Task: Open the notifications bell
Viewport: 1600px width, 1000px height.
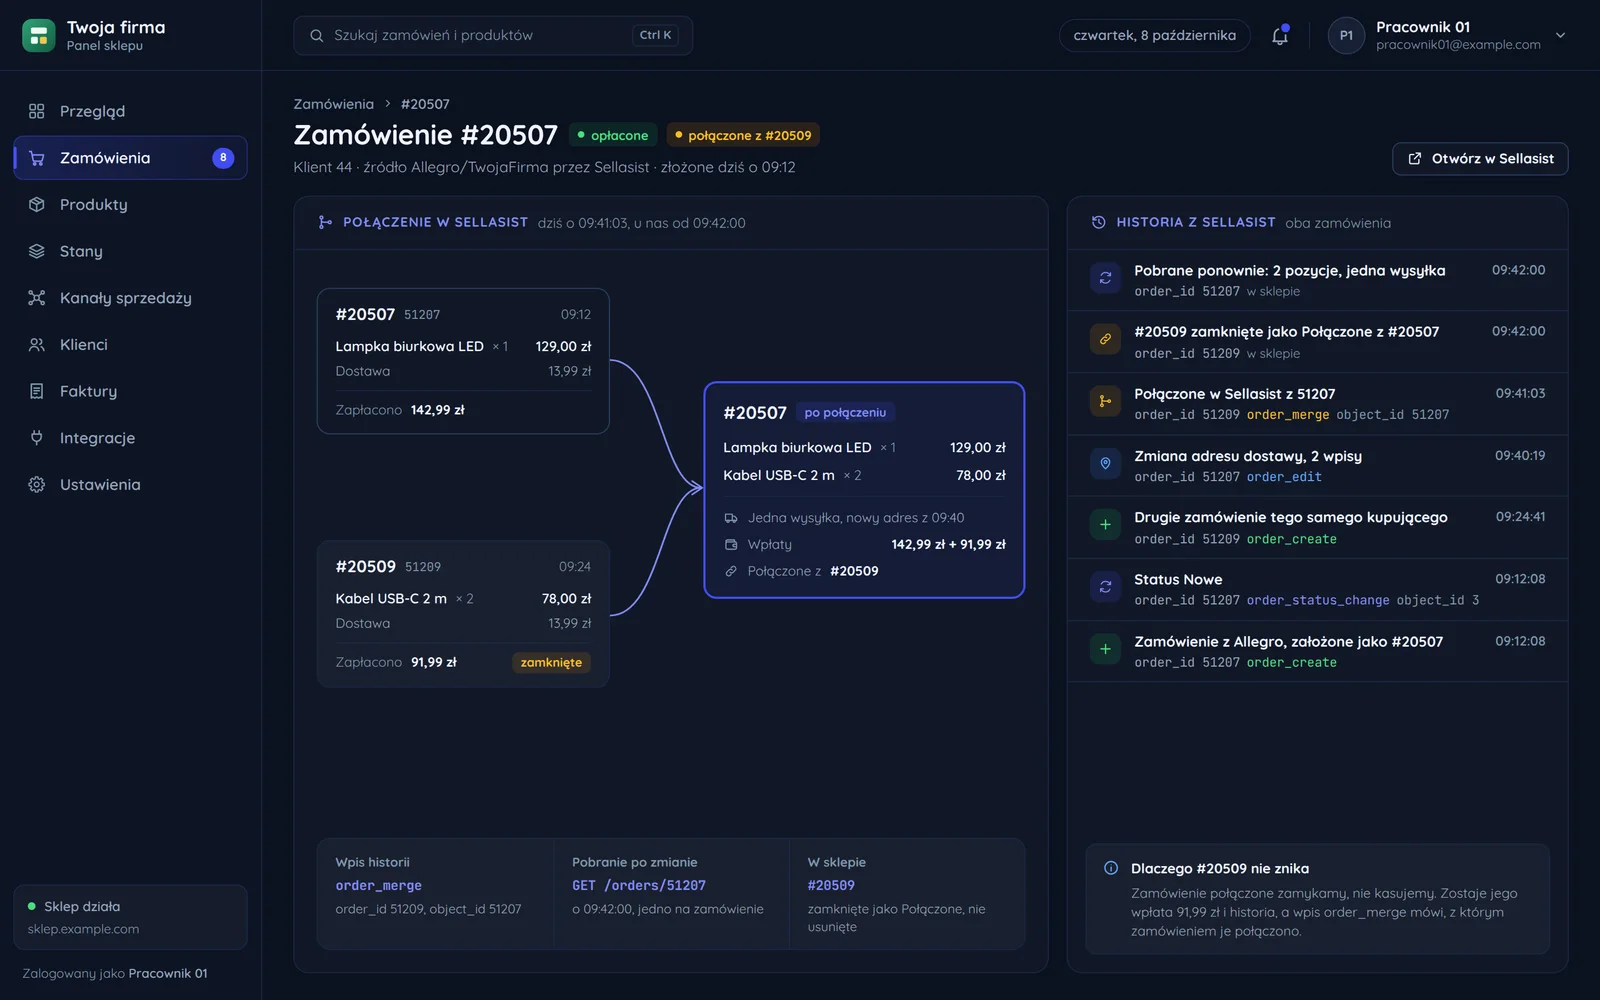Action: coord(1279,35)
